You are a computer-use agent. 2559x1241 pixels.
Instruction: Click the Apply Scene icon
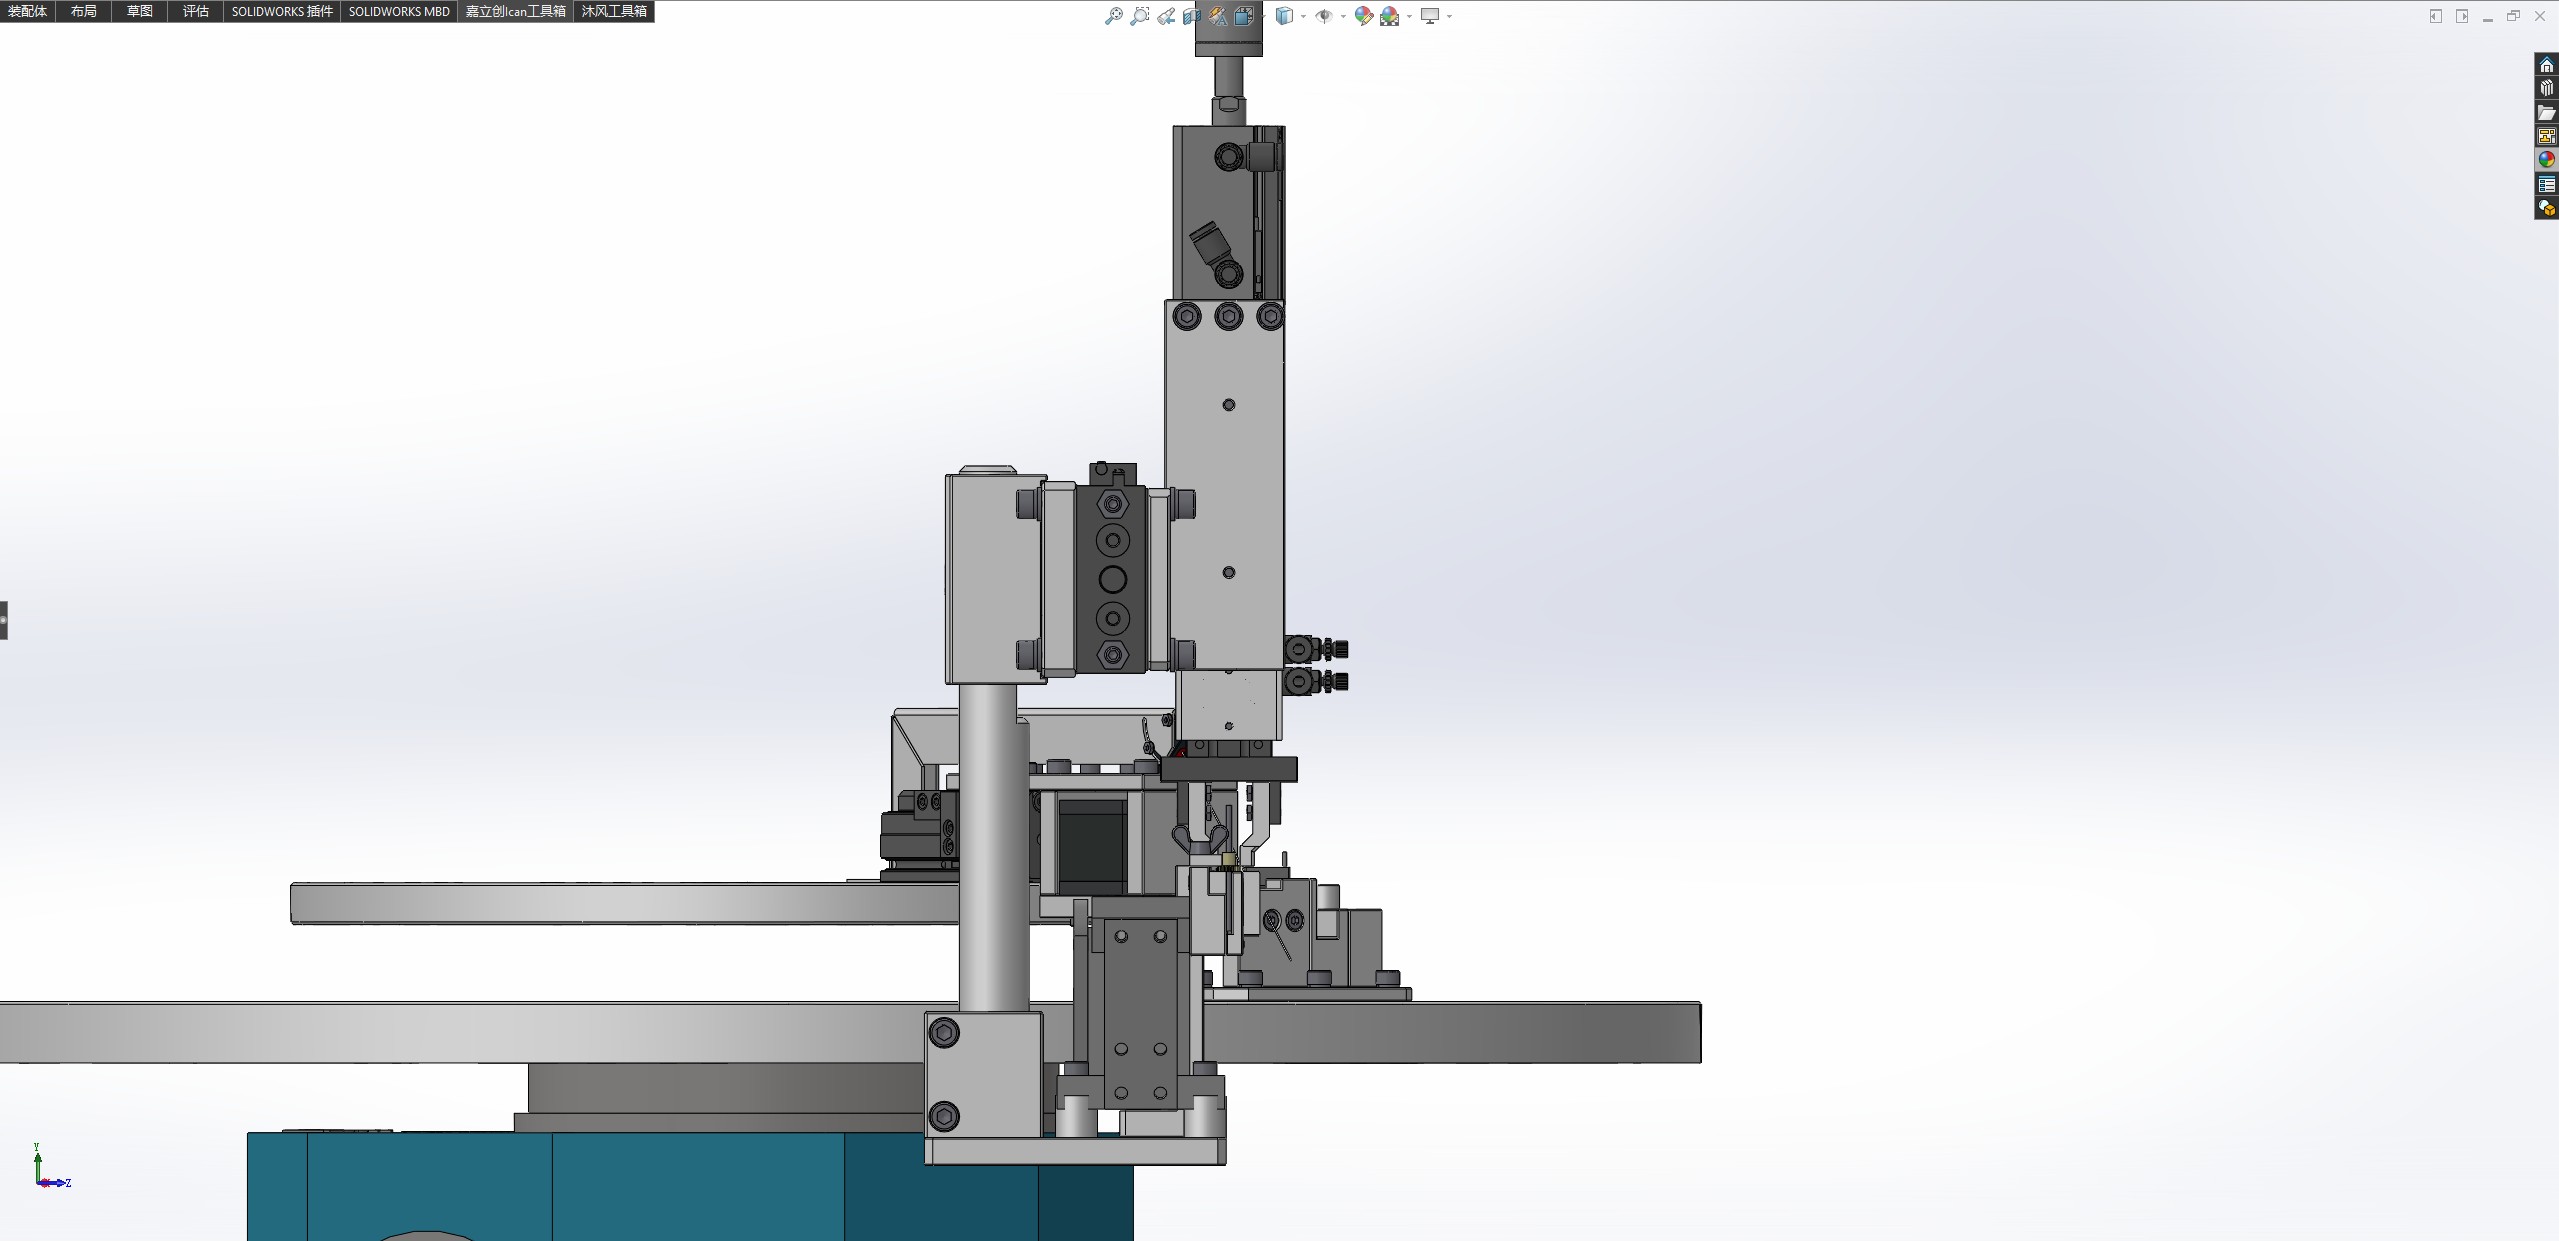[x=1390, y=16]
